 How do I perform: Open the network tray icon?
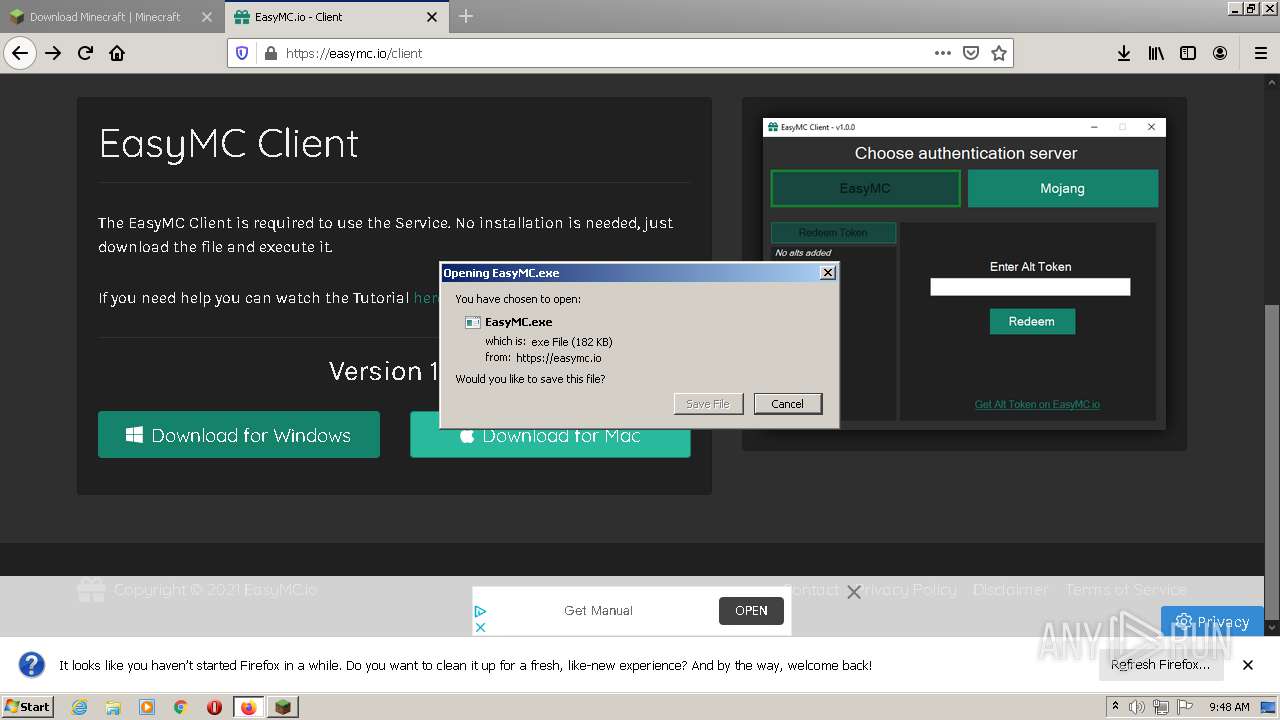(x=1161, y=707)
